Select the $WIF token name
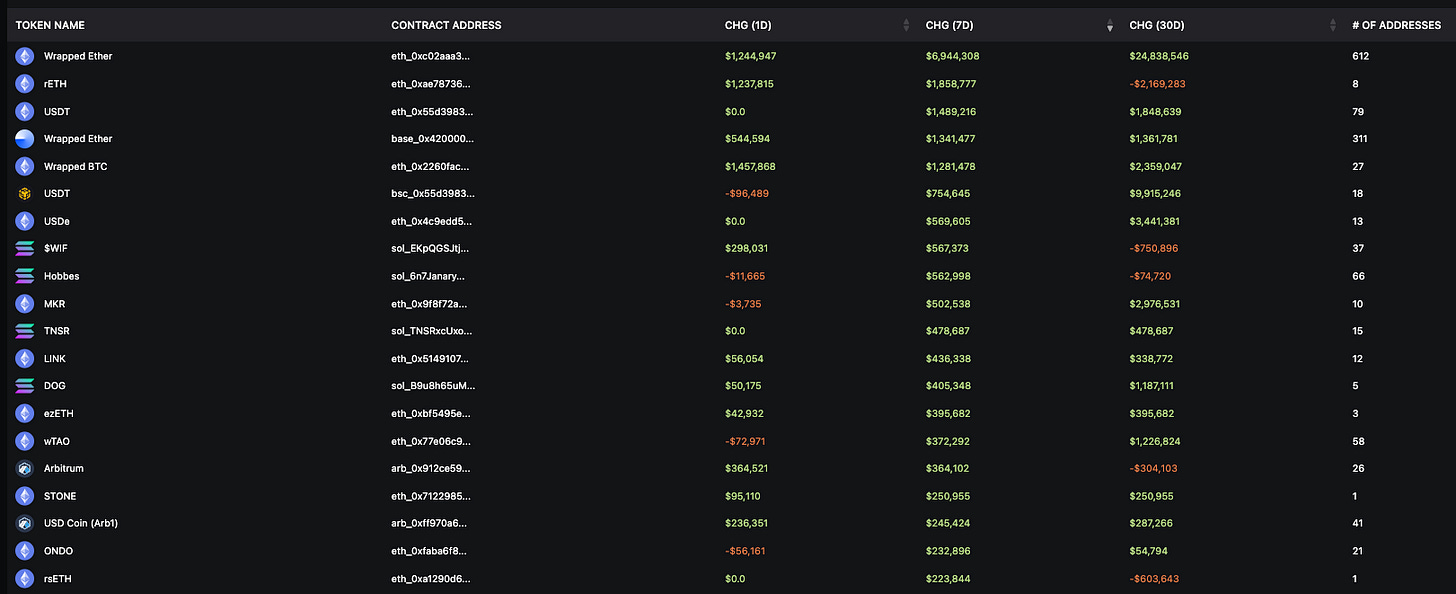The image size is (1456, 594). click(x=56, y=249)
